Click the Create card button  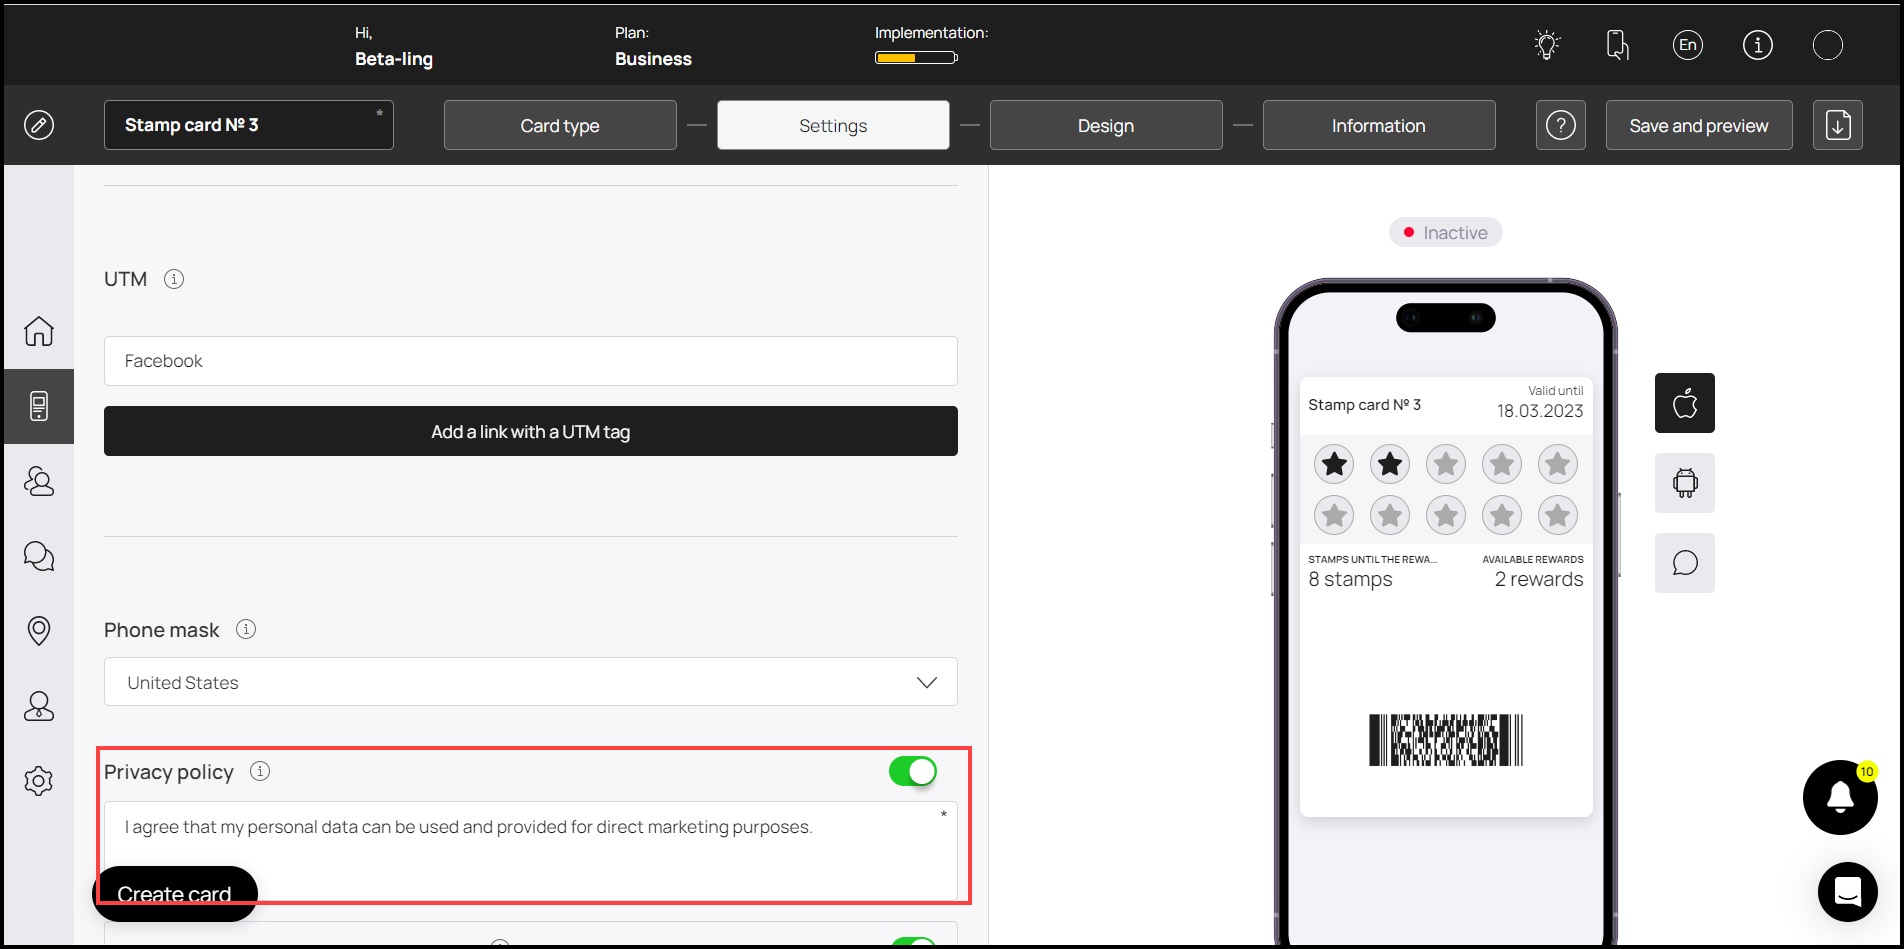pos(175,894)
